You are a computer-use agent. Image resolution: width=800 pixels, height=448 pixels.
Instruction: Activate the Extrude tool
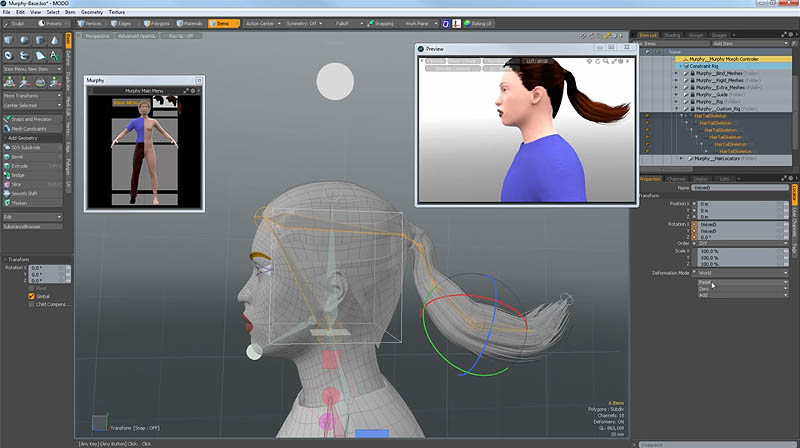[18, 165]
